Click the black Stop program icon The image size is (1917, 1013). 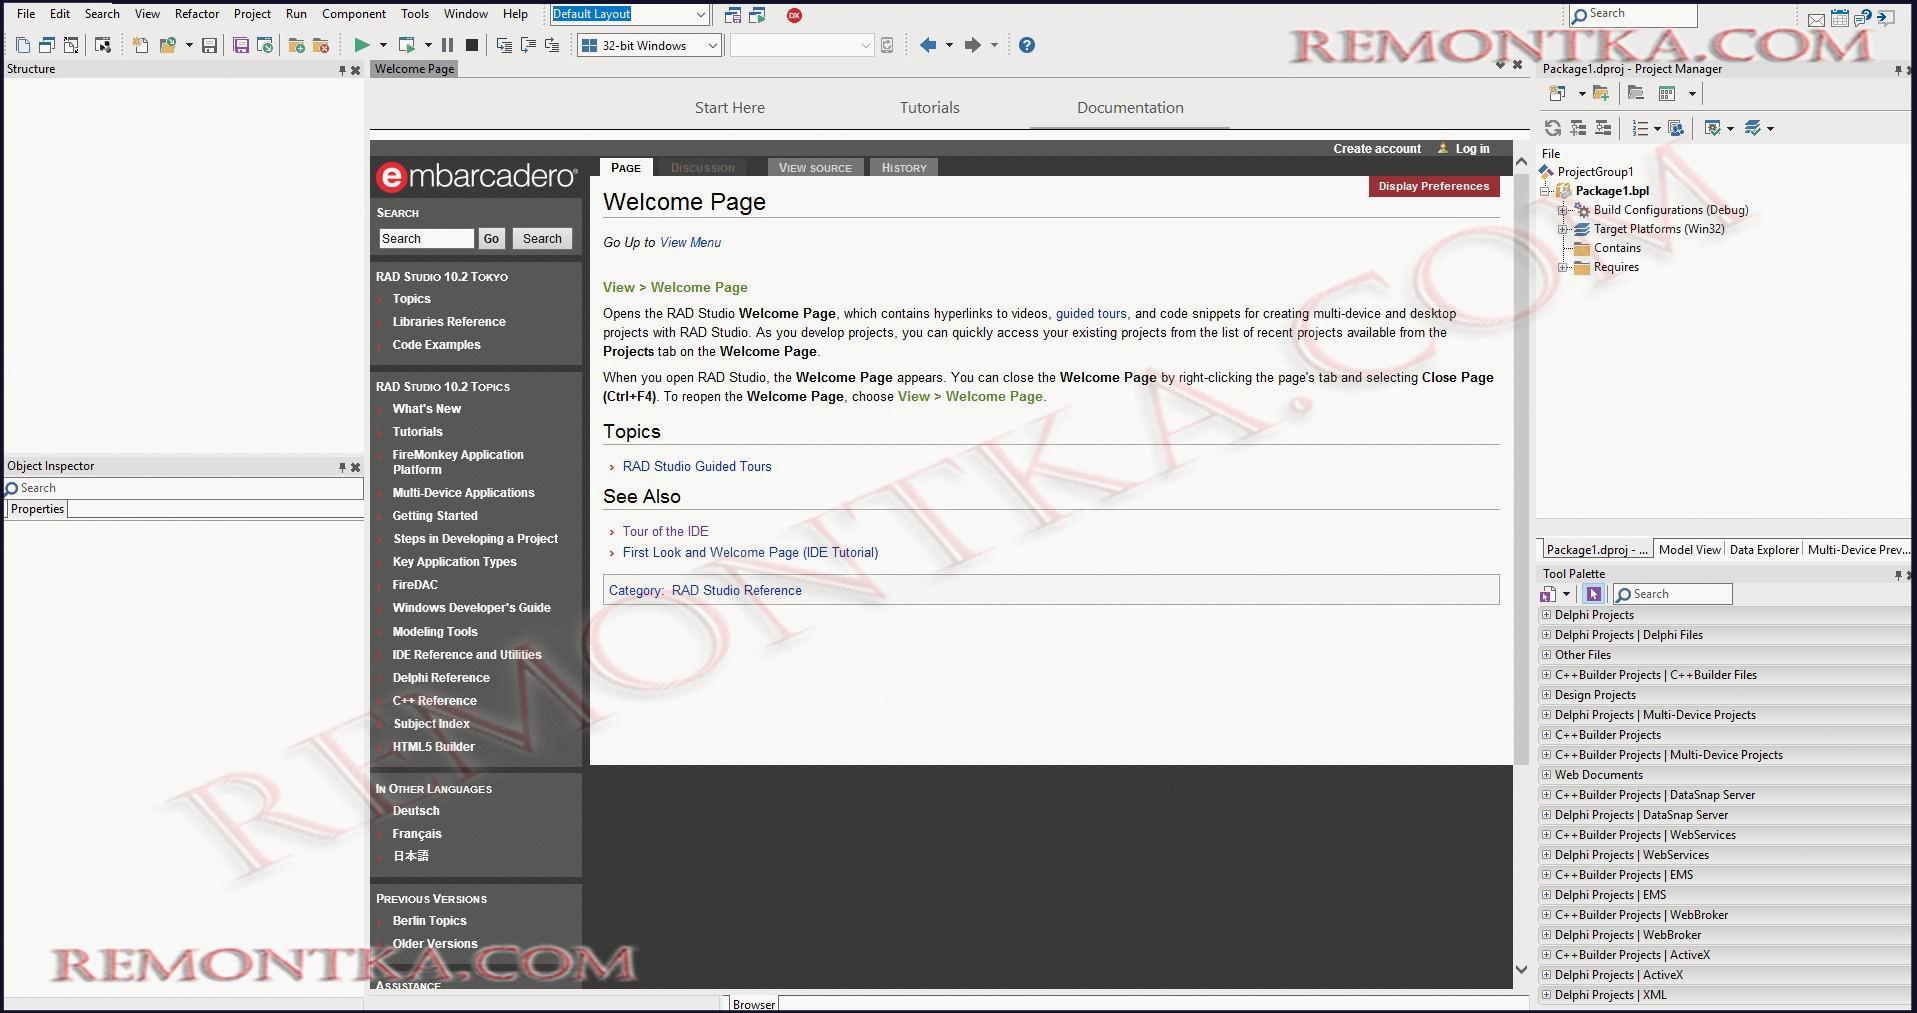pyautogui.click(x=472, y=45)
